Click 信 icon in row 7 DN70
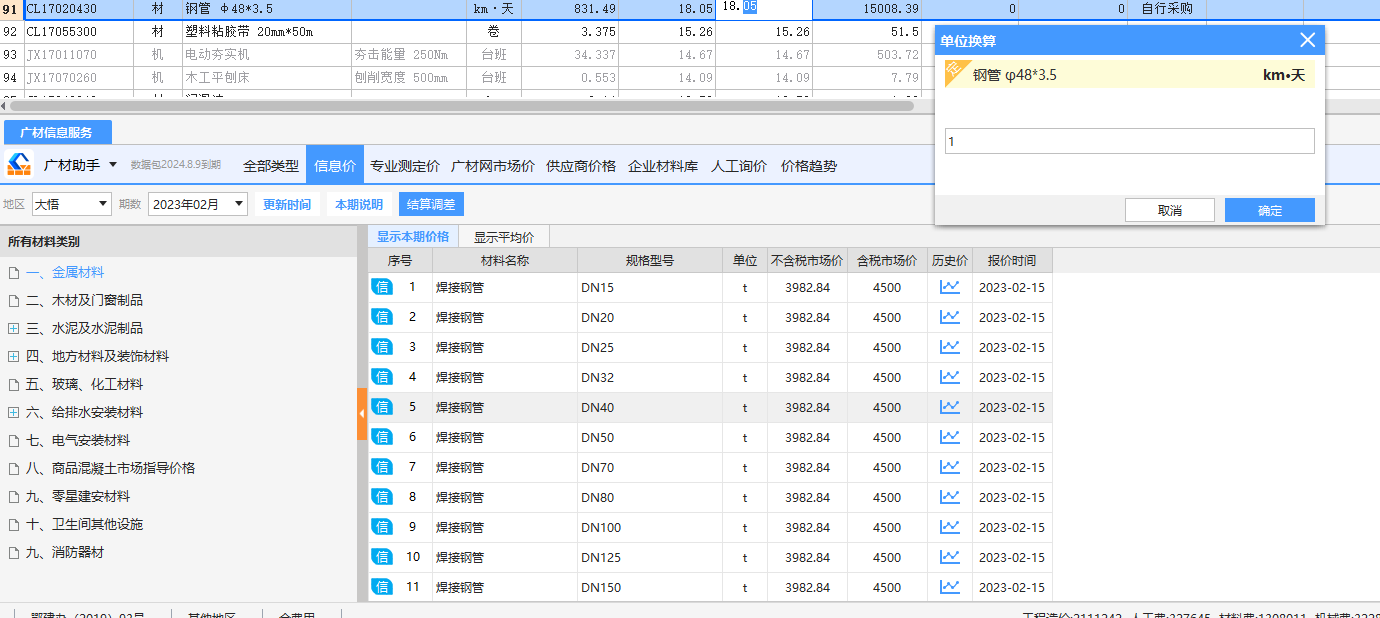 (x=382, y=467)
